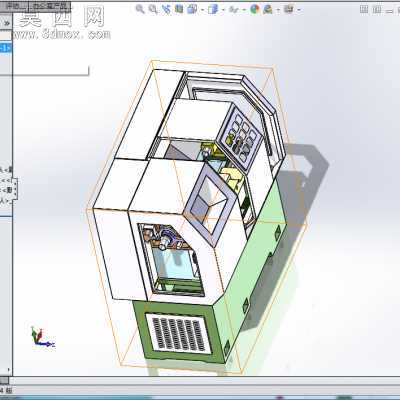
Task: Click the second tile-windows icon at top right
Action: (x=377, y=9)
